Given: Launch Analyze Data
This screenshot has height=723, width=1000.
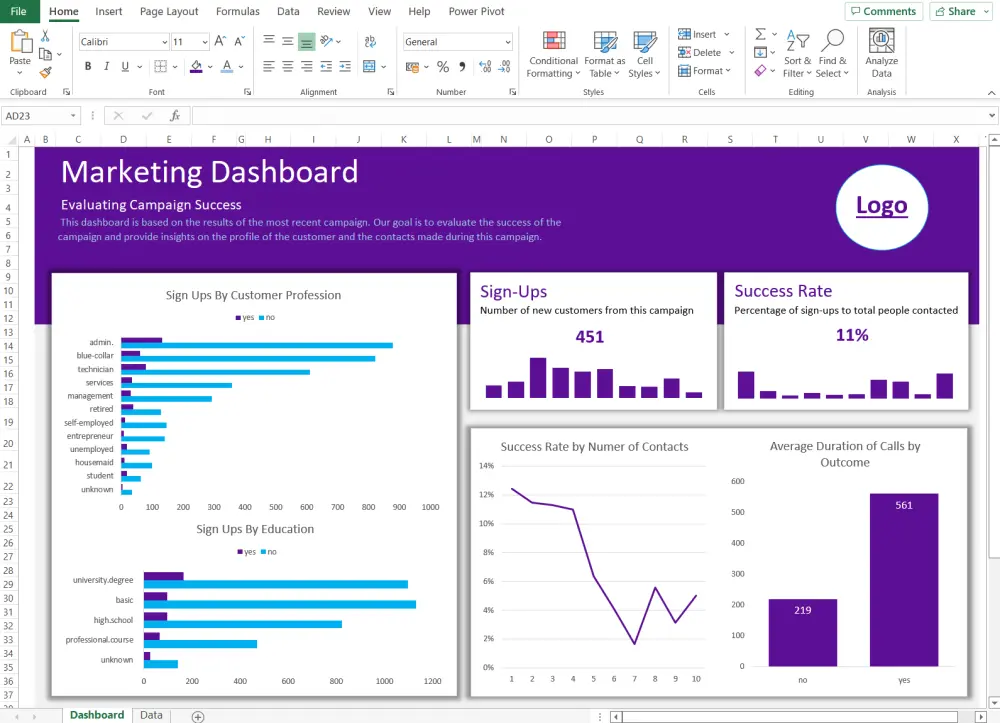Looking at the screenshot, I should tap(880, 54).
